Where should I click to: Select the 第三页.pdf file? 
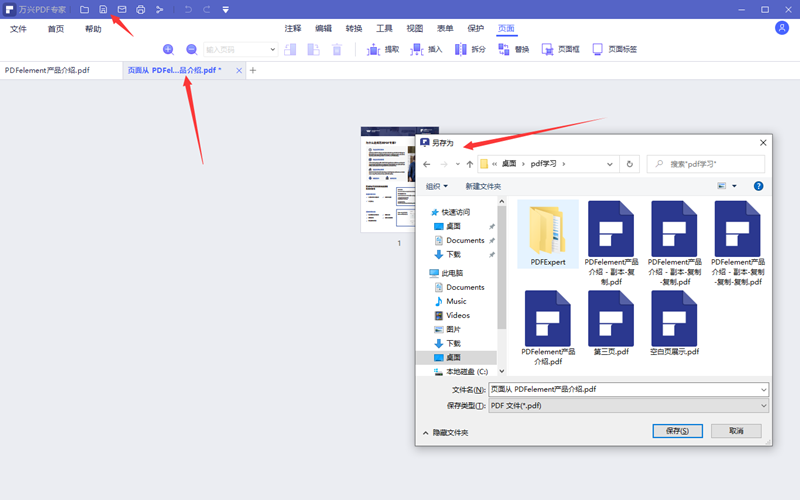610,325
